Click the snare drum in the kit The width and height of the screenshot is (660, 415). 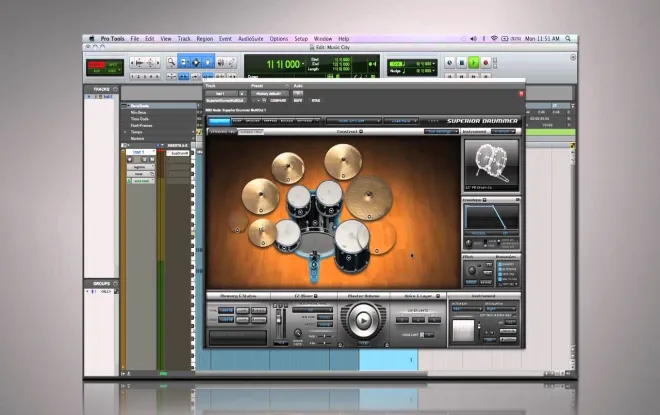287,236
